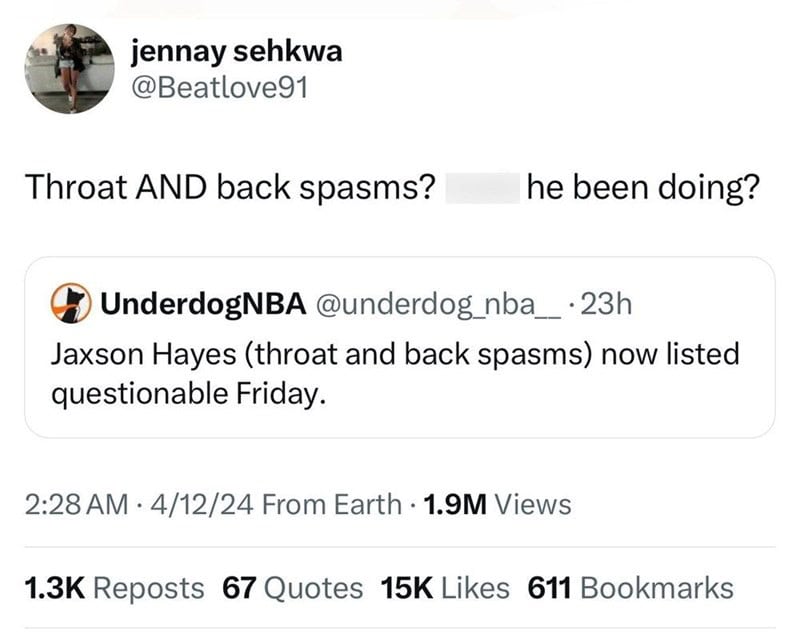View the 1.9M Views count
This screenshot has height=639, width=800.
[497, 505]
